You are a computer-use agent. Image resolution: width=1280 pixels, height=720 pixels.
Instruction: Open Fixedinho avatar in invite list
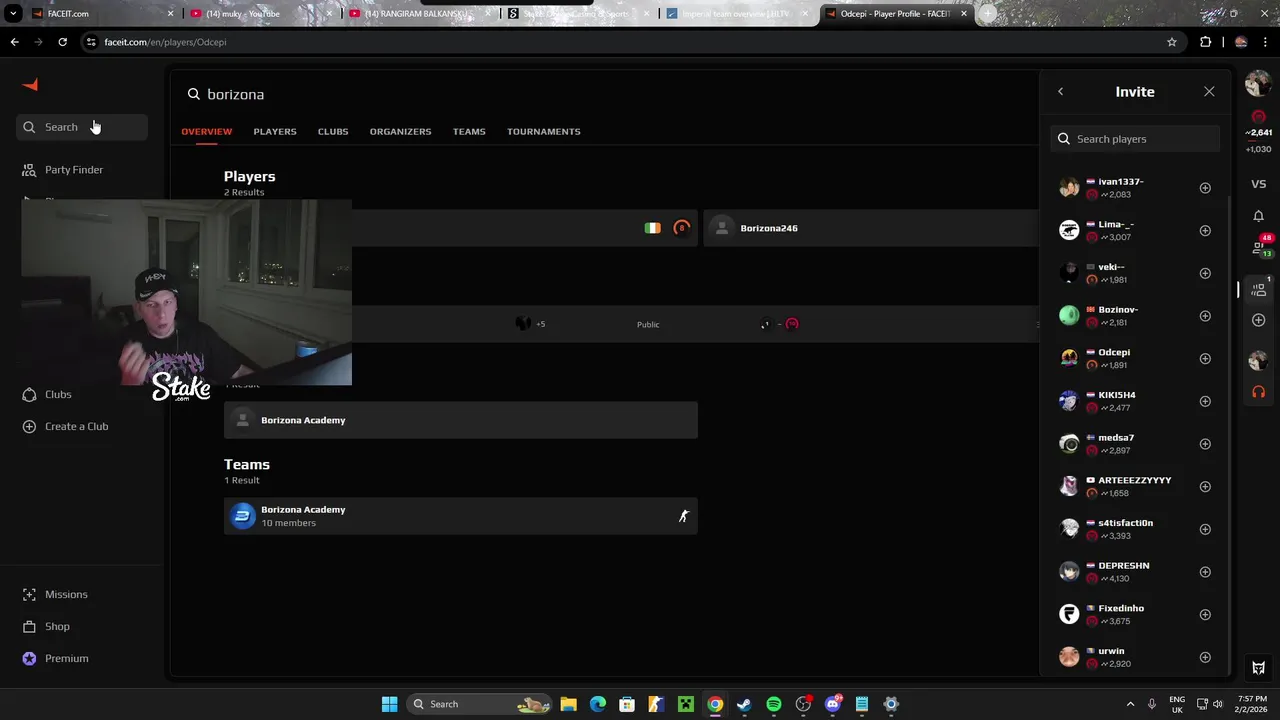point(1069,614)
